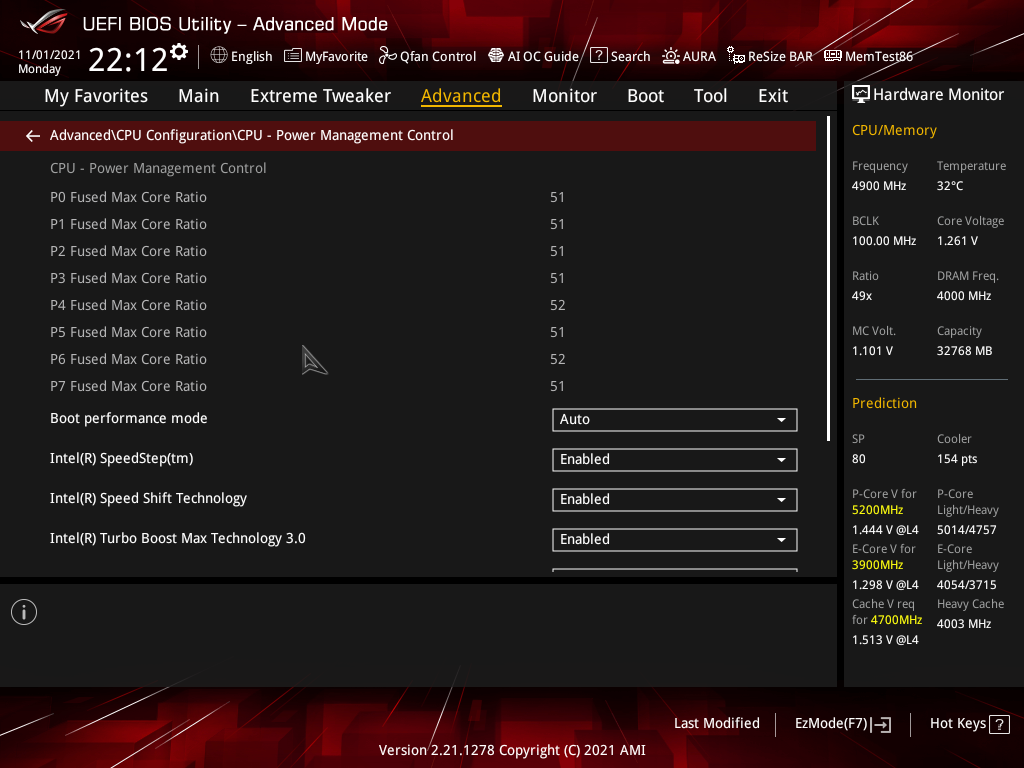The image size is (1024, 768).
Task: Click breadcrumb path Advanced\CPU Configuration
Action: point(141,135)
